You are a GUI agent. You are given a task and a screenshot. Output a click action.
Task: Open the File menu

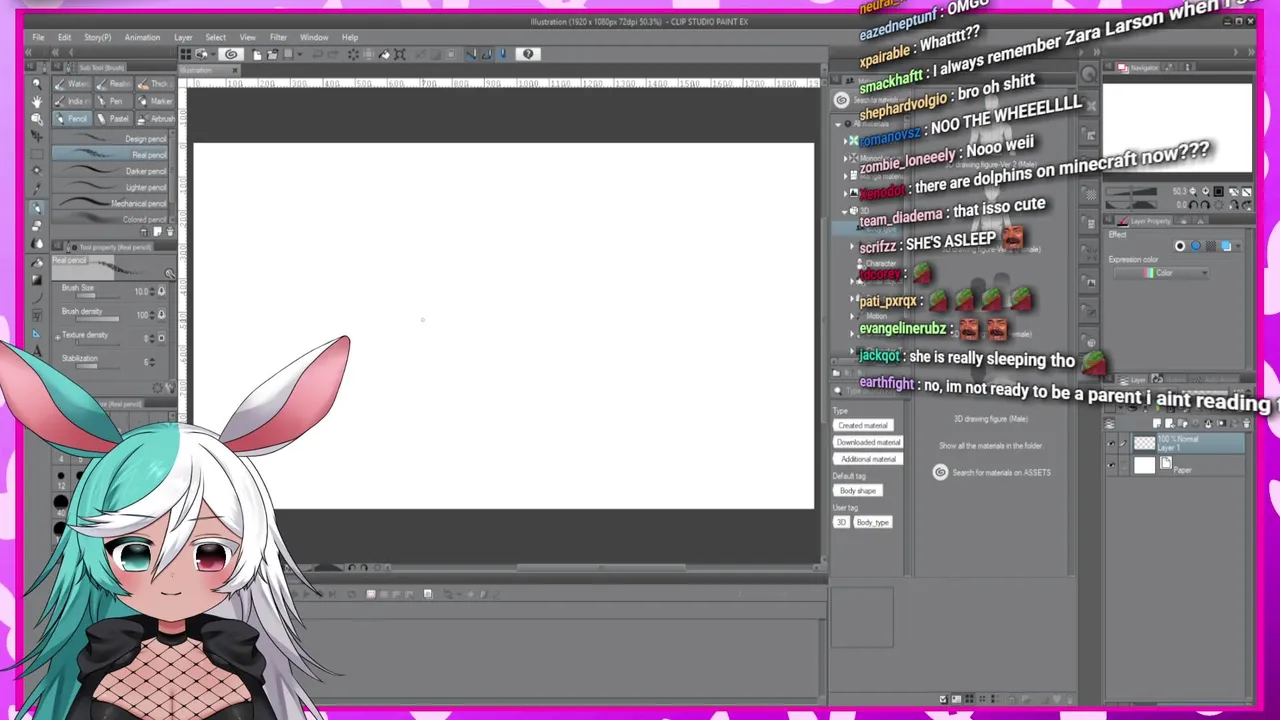click(x=38, y=37)
